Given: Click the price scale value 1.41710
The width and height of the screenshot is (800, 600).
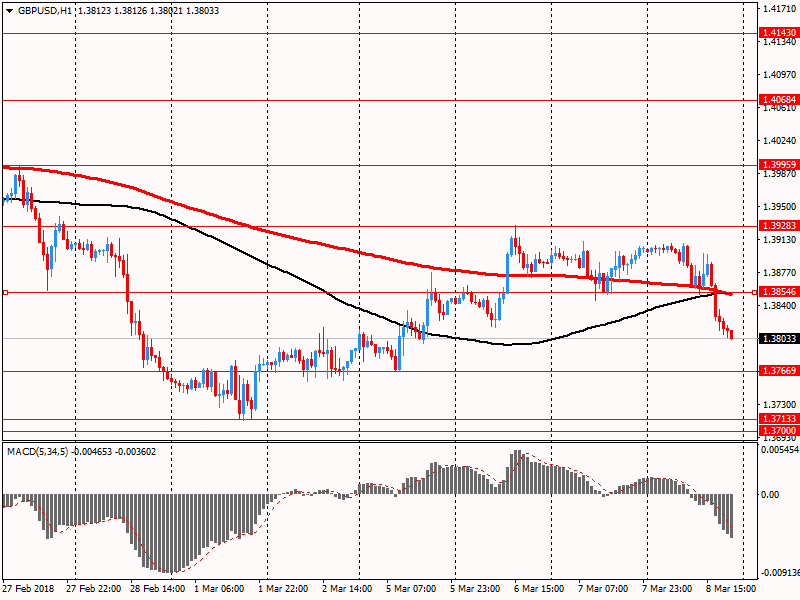Looking at the screenshot, I should coord(779,9).
